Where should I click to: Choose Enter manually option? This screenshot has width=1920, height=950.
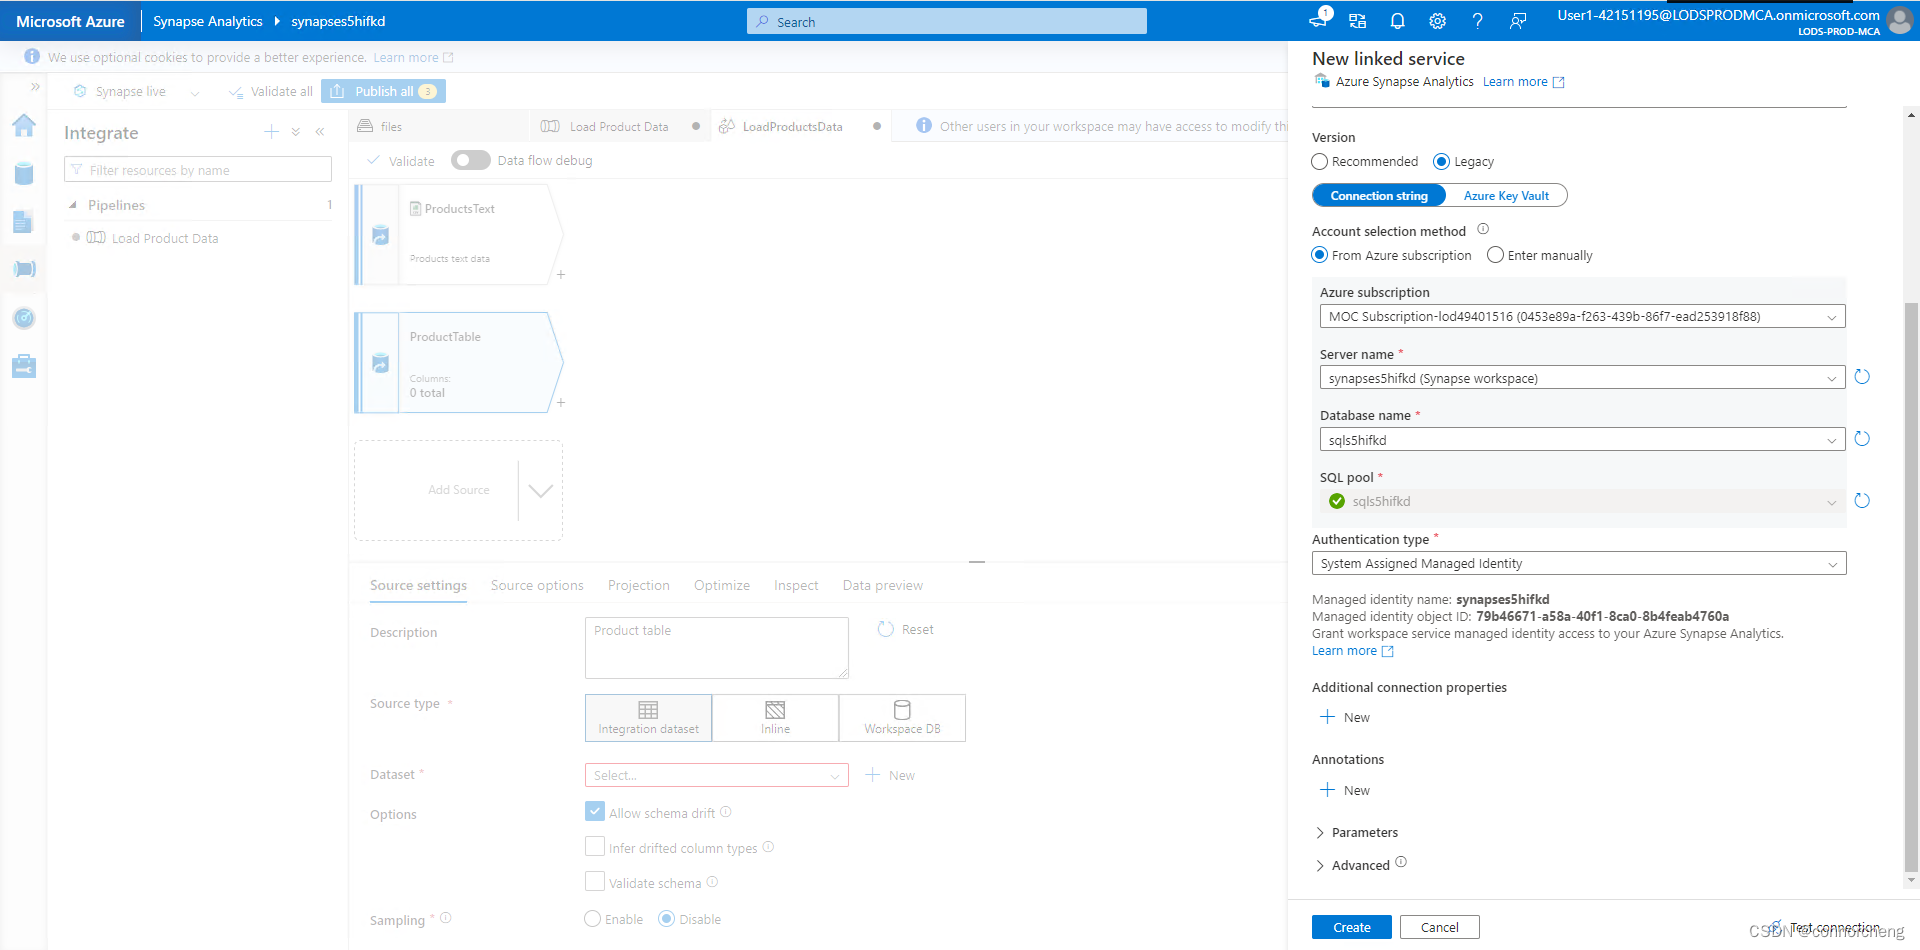(1495, 255)
